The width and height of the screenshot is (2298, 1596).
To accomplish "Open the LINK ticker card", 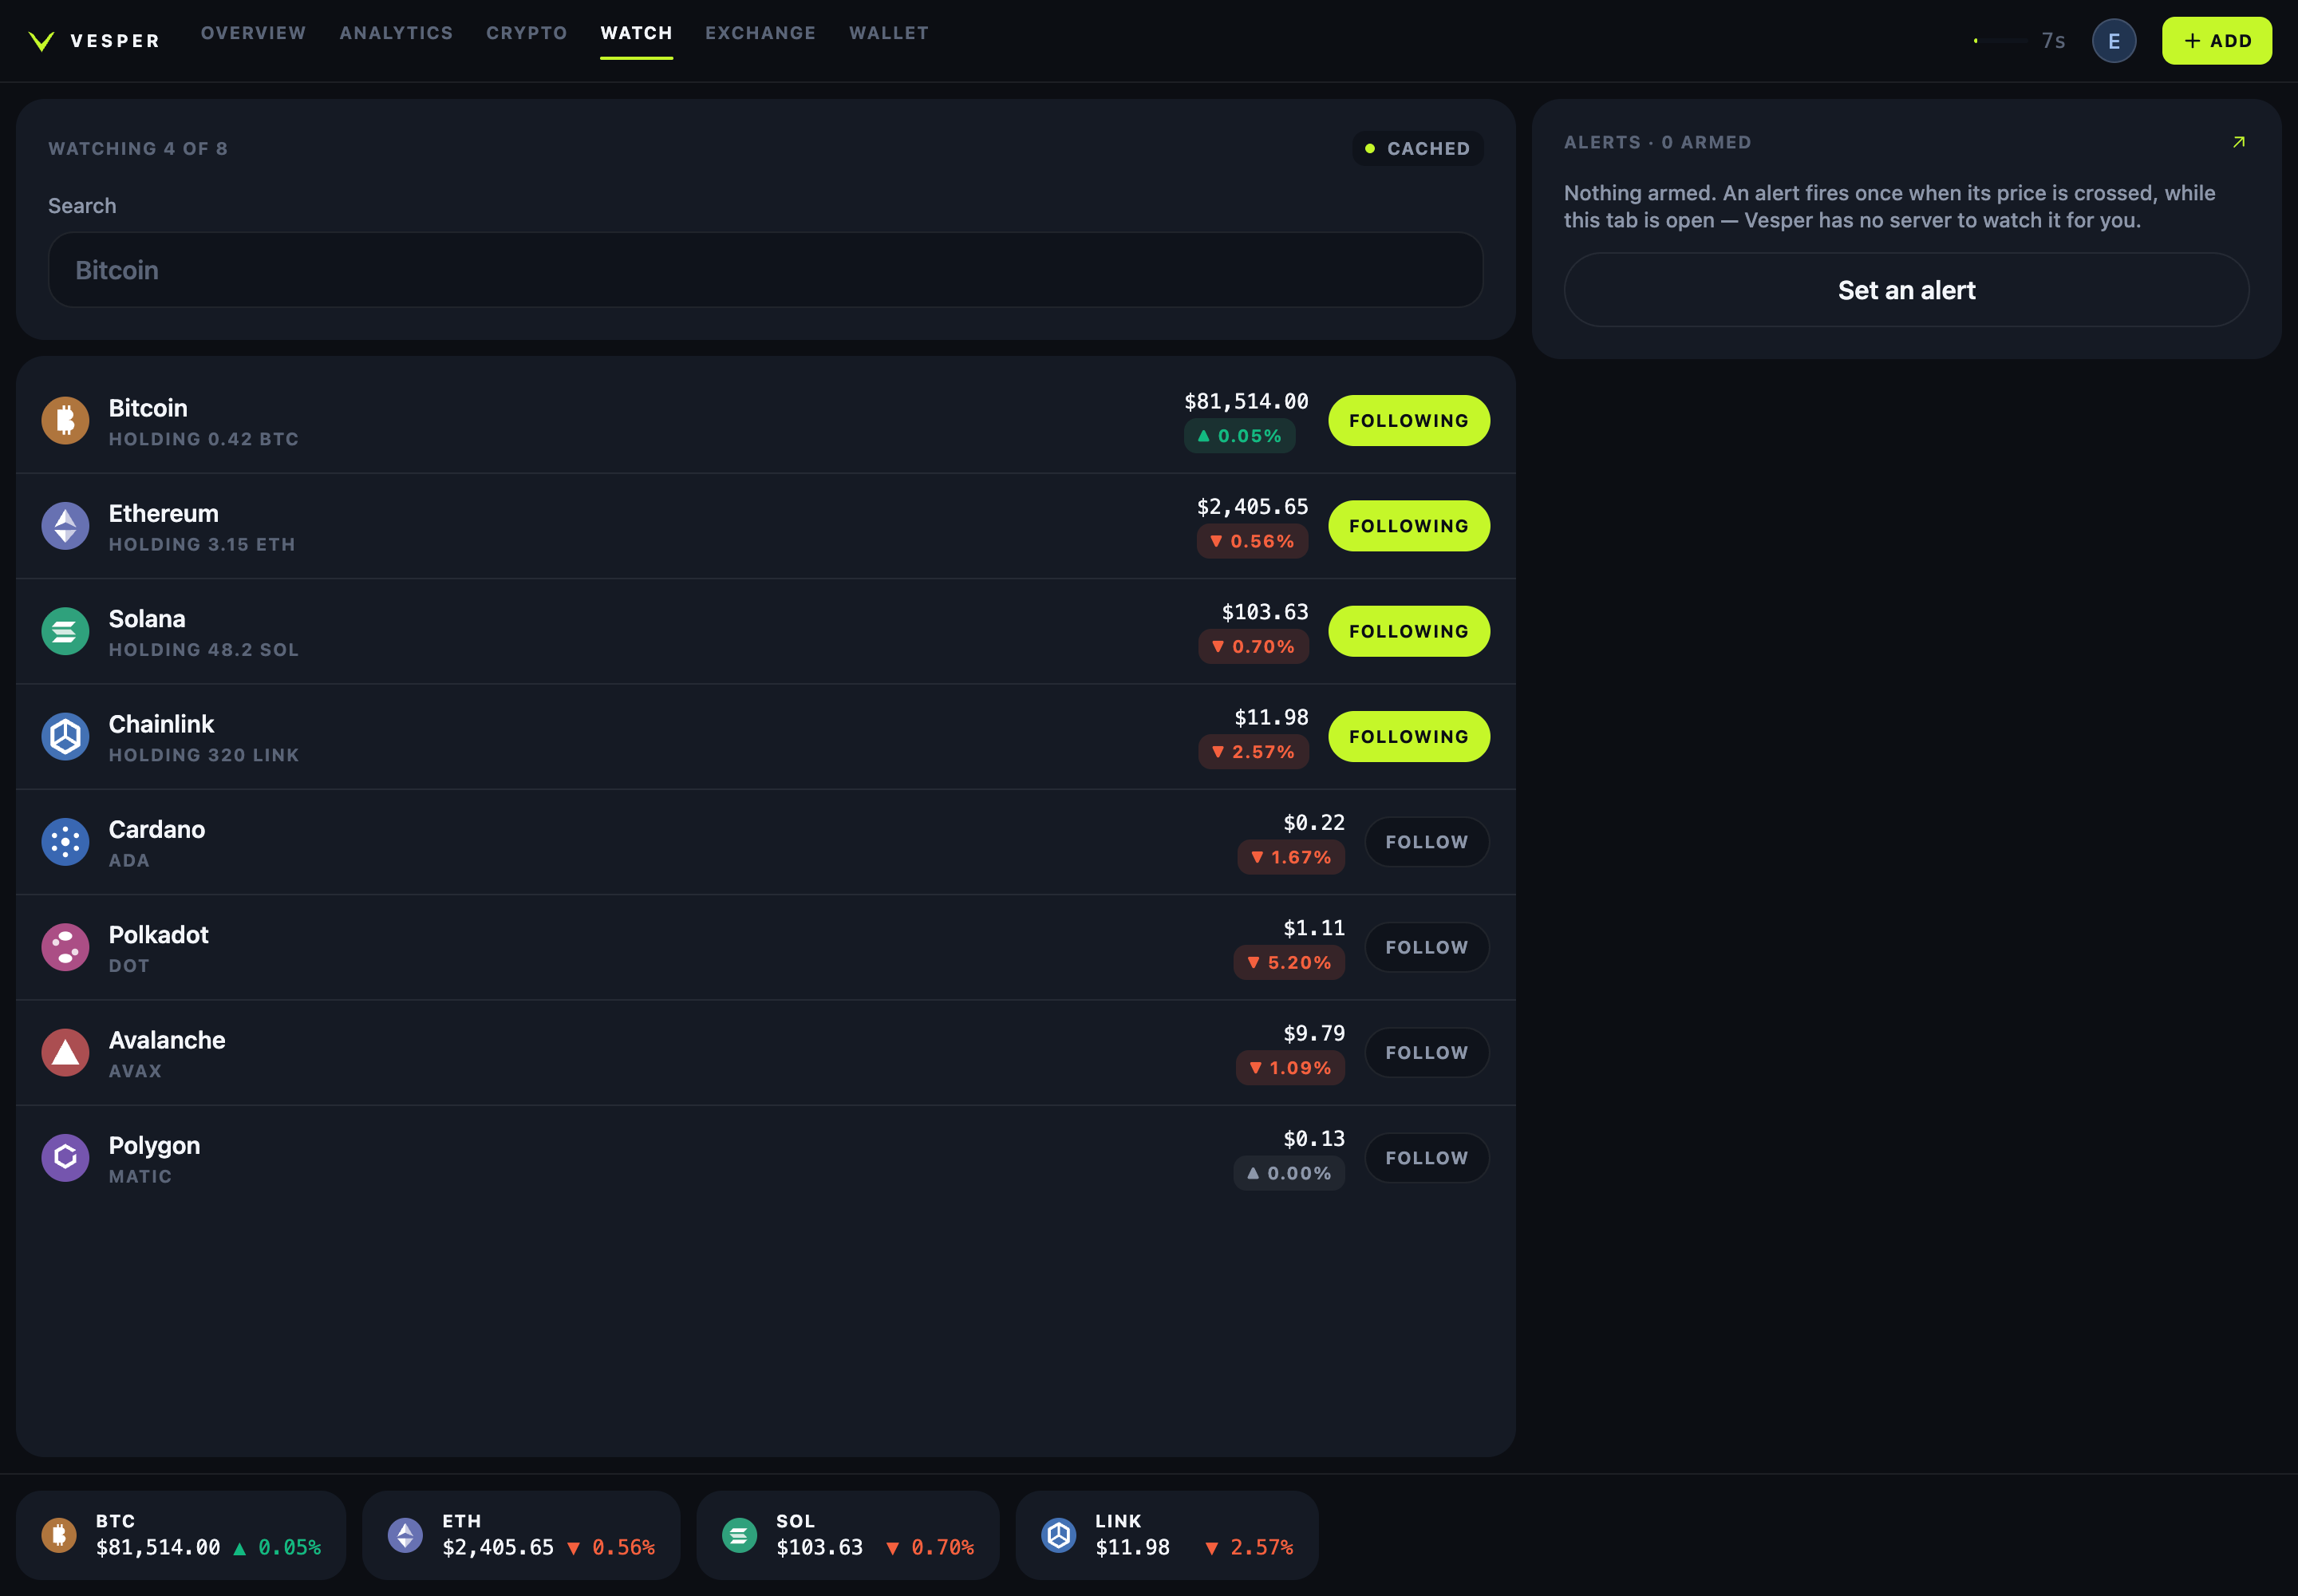I will [x=1167, y=1535].
